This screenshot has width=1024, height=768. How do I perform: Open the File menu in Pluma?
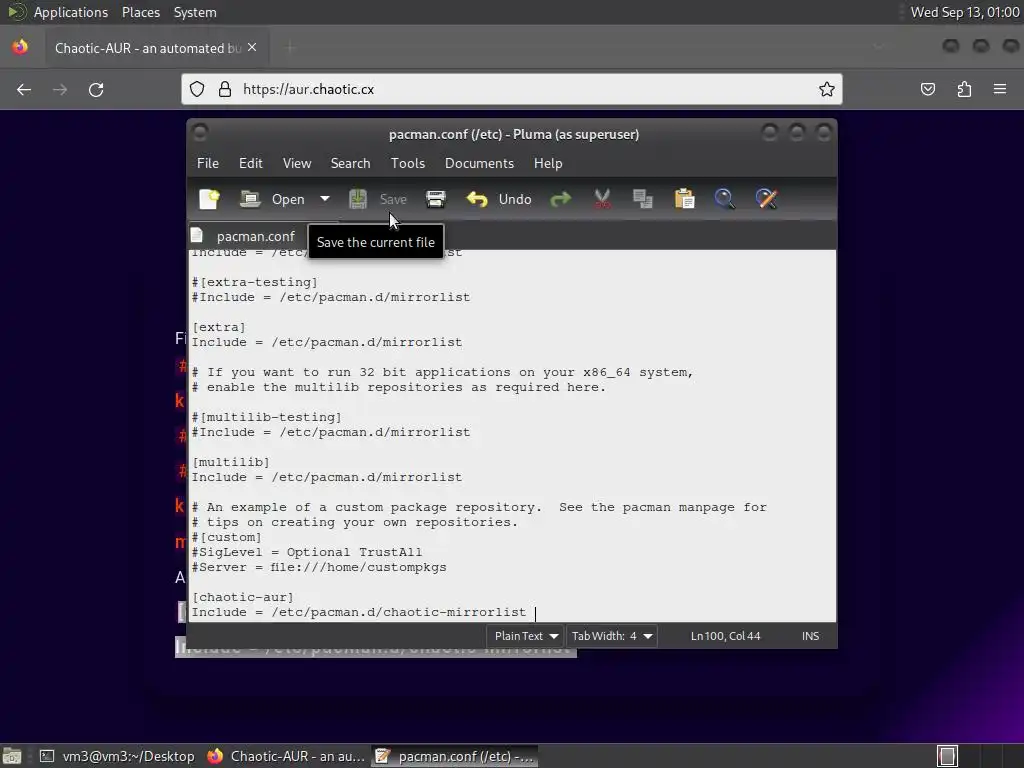coord(208,163)
